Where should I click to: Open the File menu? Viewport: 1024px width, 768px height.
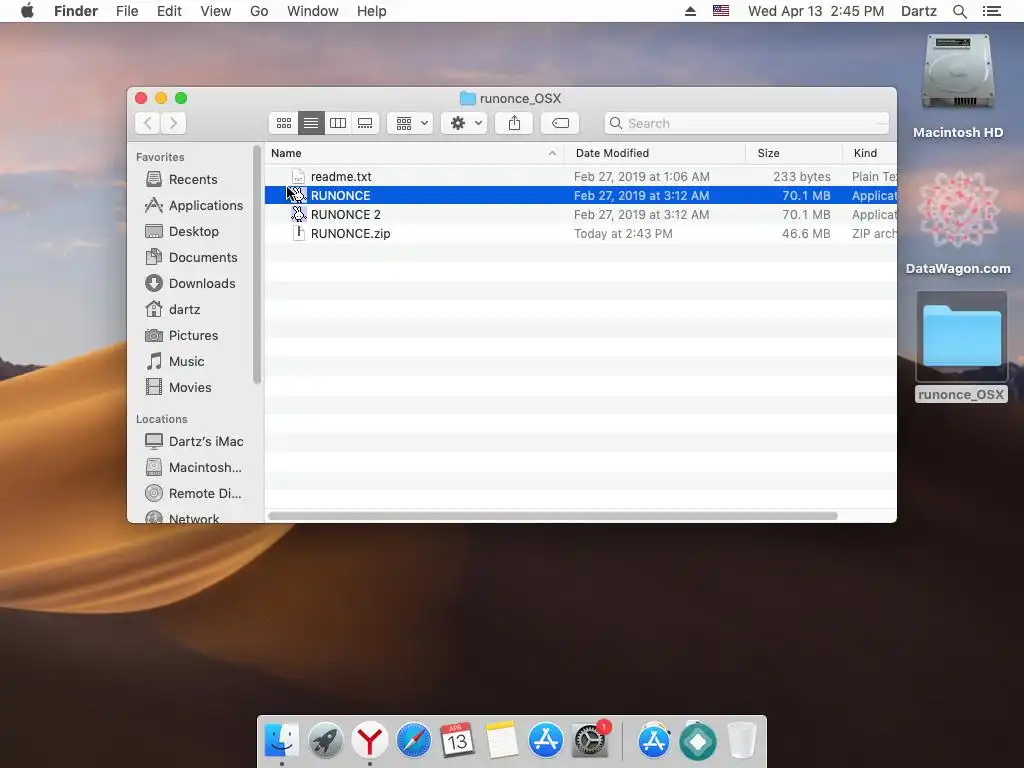coord(127,11)
